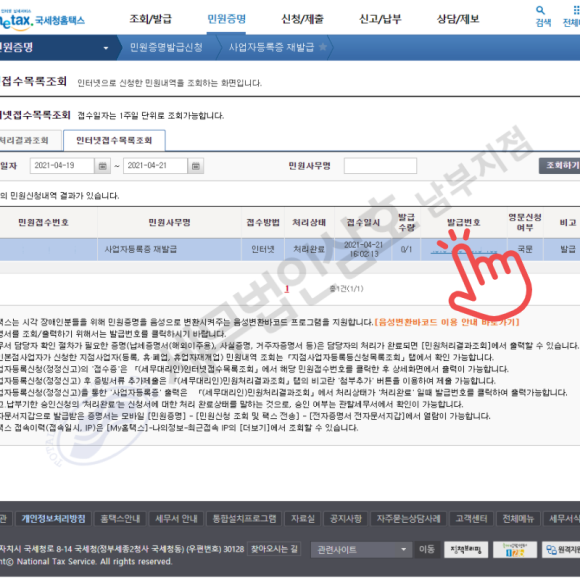Click the end date field 2021-04-21

click(x=155, y=166)
